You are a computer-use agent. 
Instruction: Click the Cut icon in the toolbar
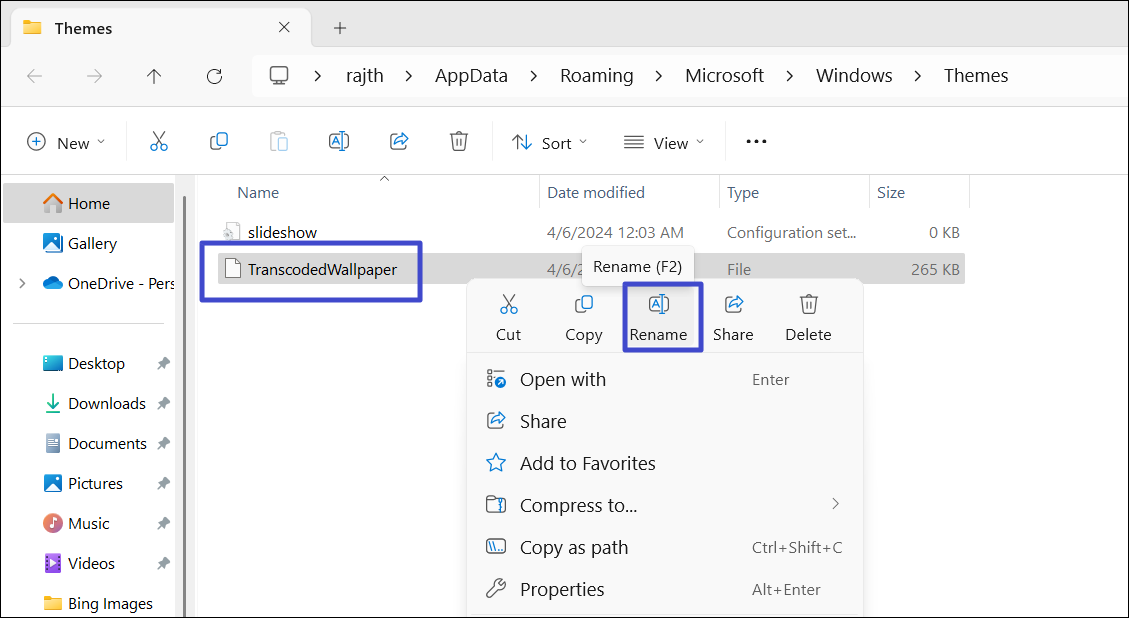[158, 142]
